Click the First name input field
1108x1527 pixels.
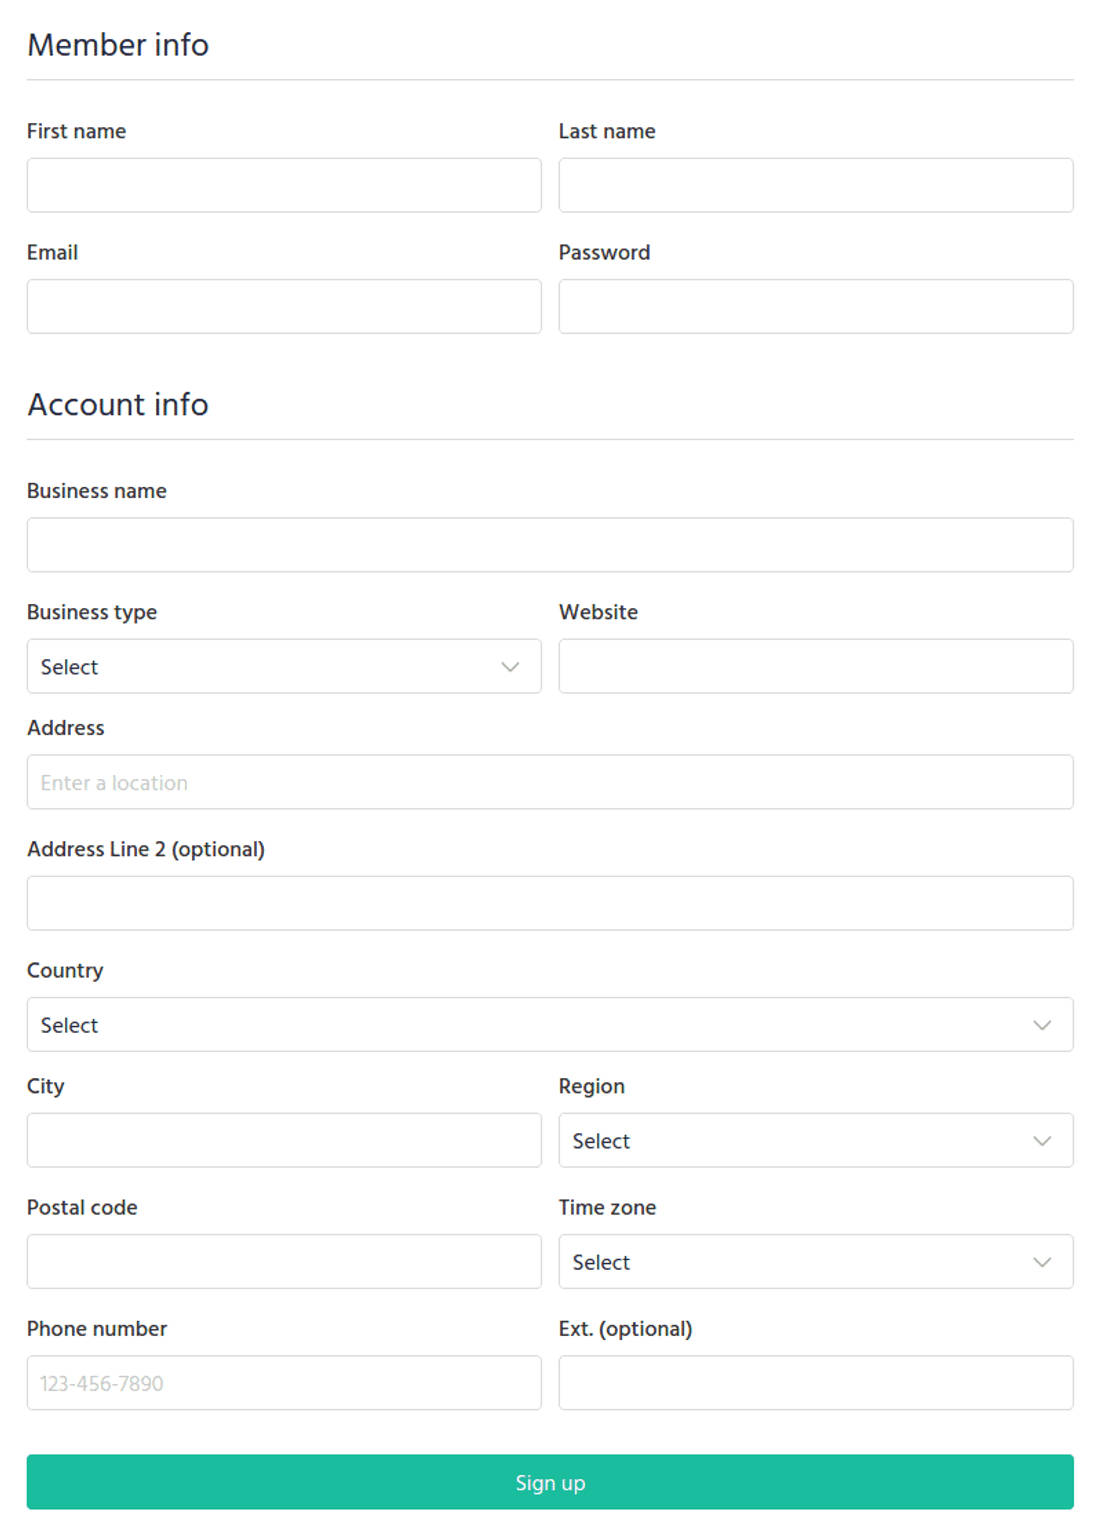click(x=284, y=185)
